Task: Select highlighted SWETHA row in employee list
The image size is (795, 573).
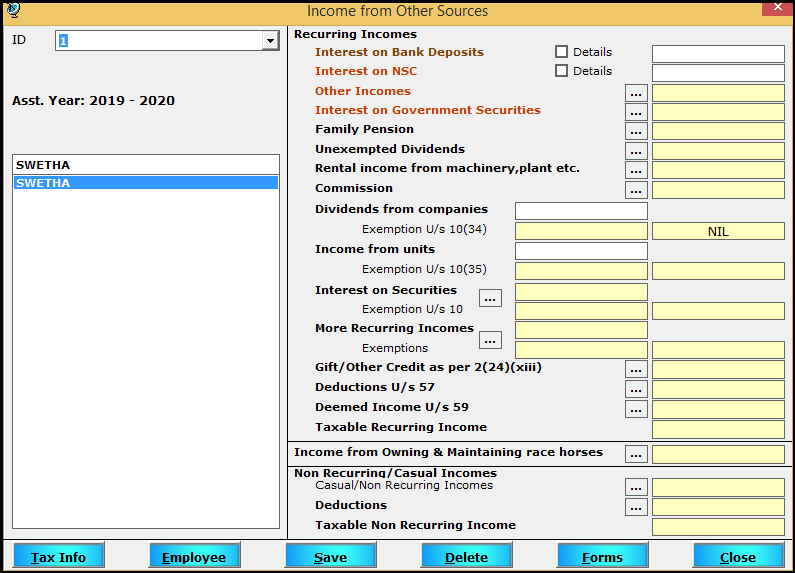Action: click(146, 183)
